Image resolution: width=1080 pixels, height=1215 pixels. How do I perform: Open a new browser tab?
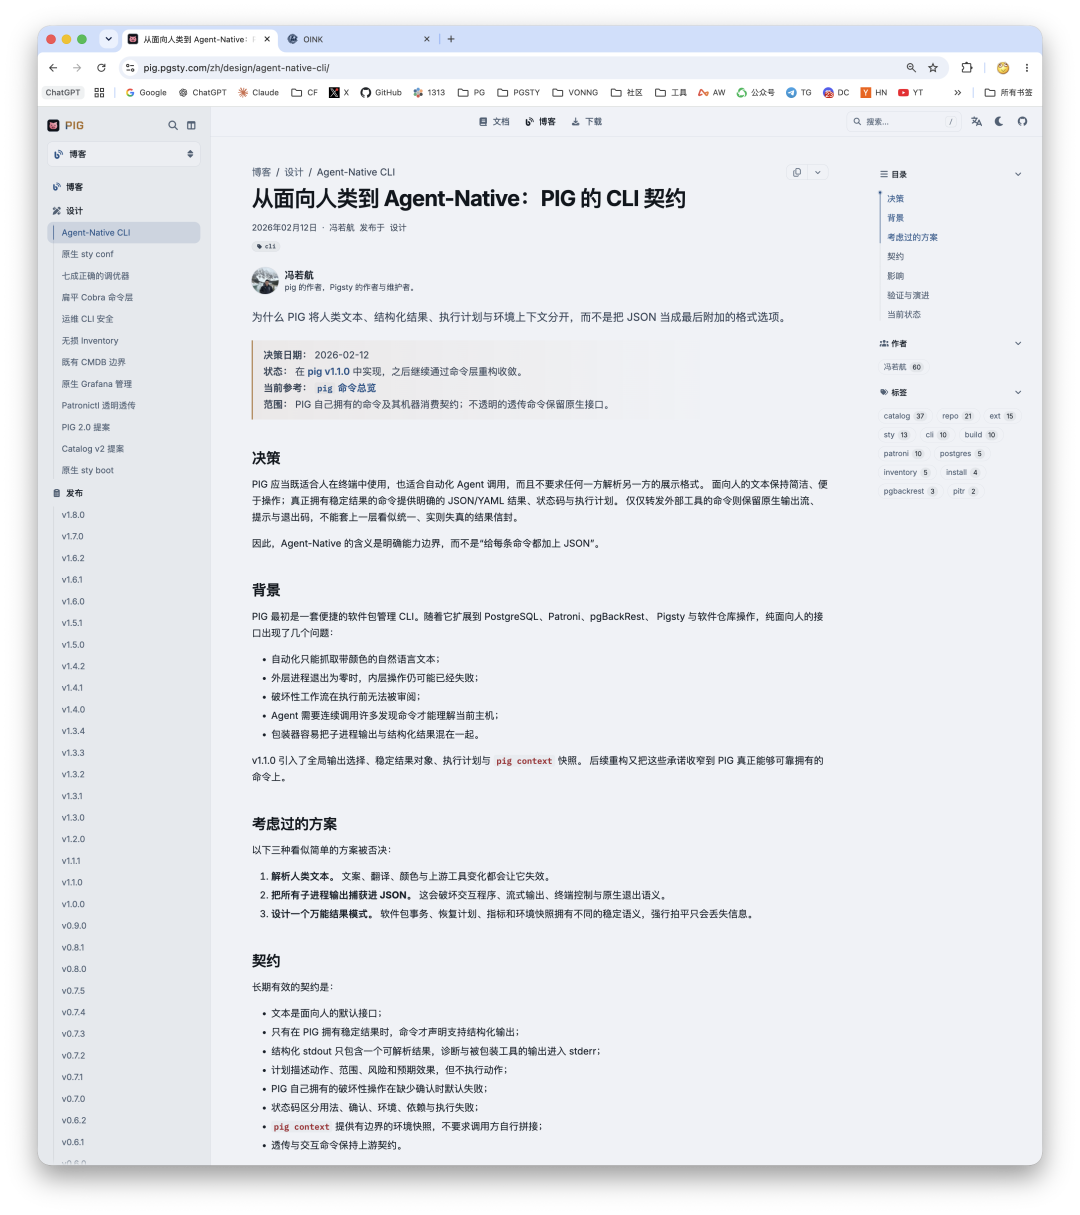coord(451,39)
